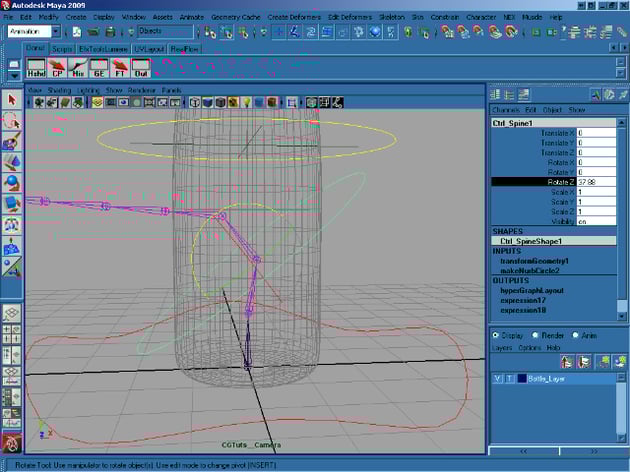
Task: Open the Animation menu set dropdown
Action: (30, 32)
